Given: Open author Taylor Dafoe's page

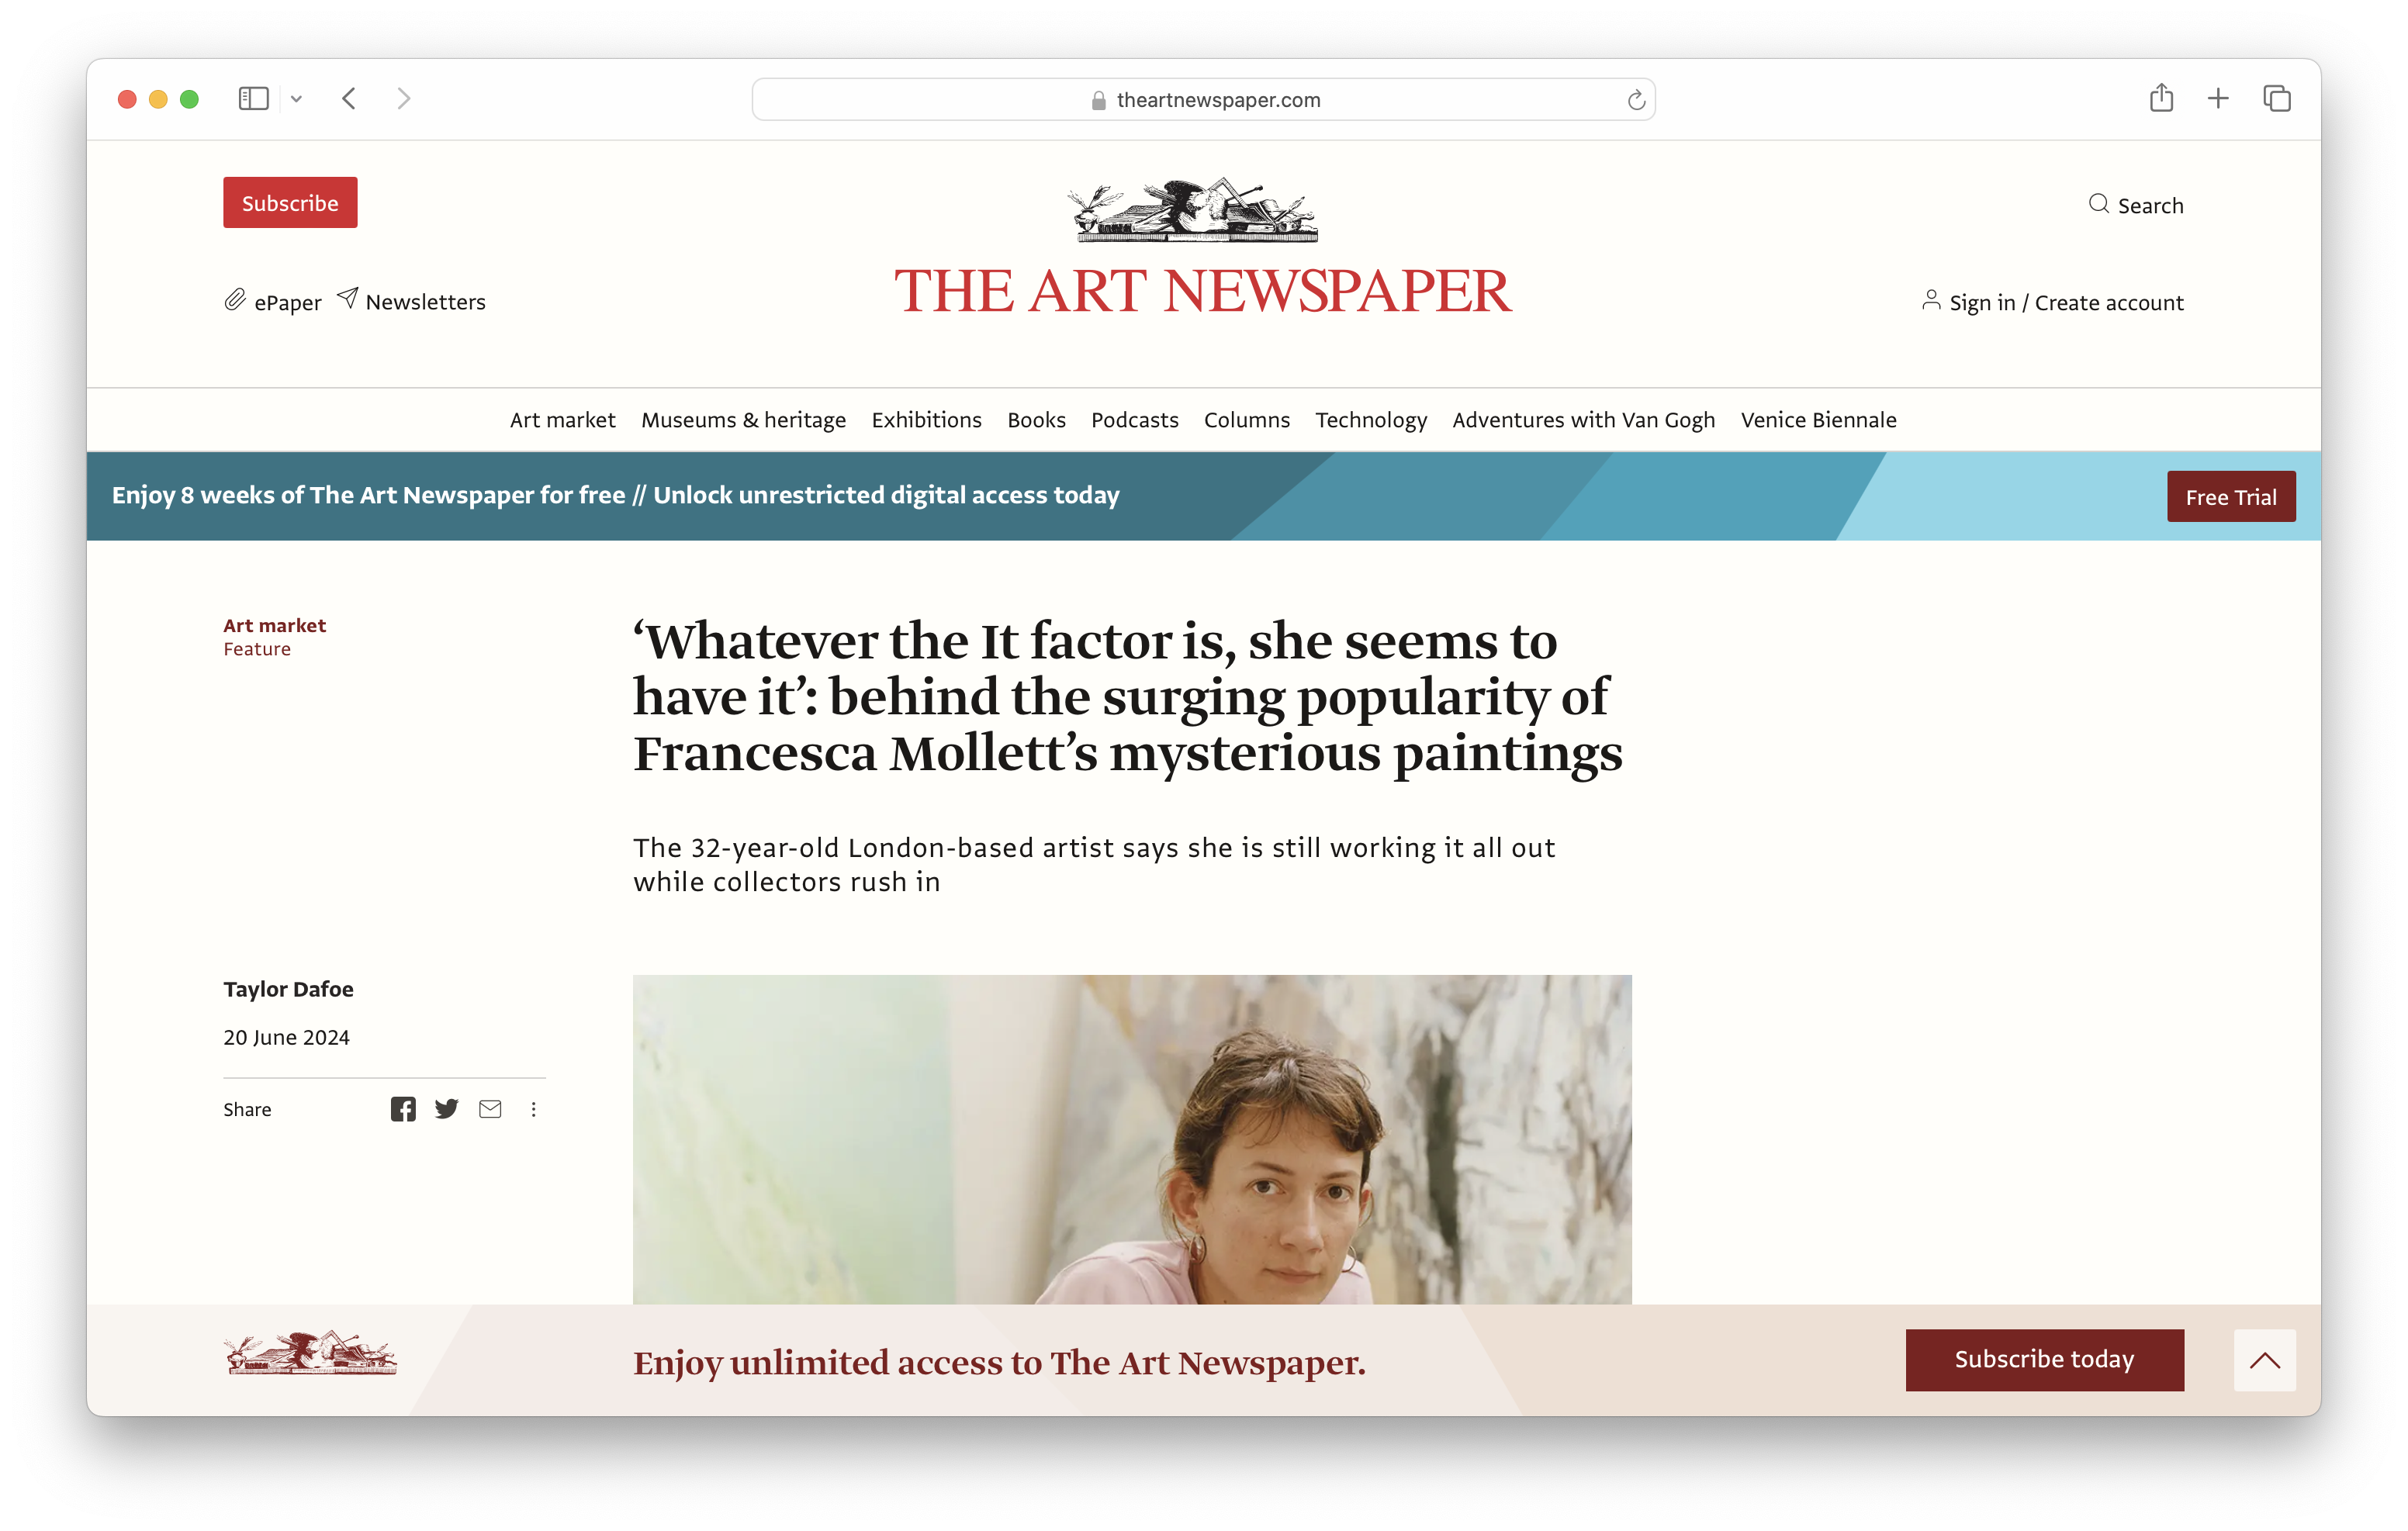Looking at the screenshot, I should [288, 988].
